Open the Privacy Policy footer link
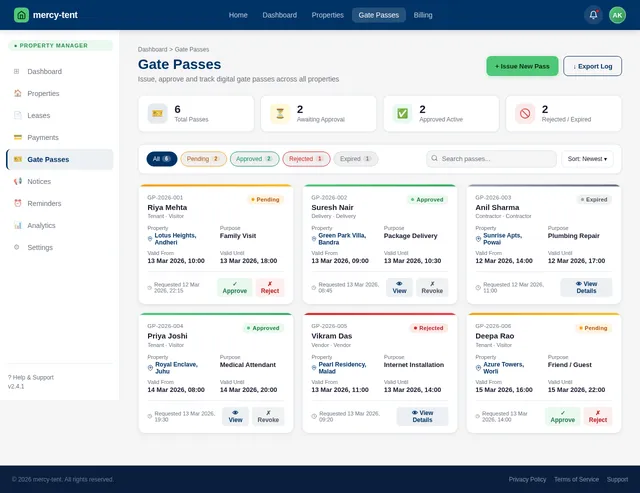 pos(526,479)
